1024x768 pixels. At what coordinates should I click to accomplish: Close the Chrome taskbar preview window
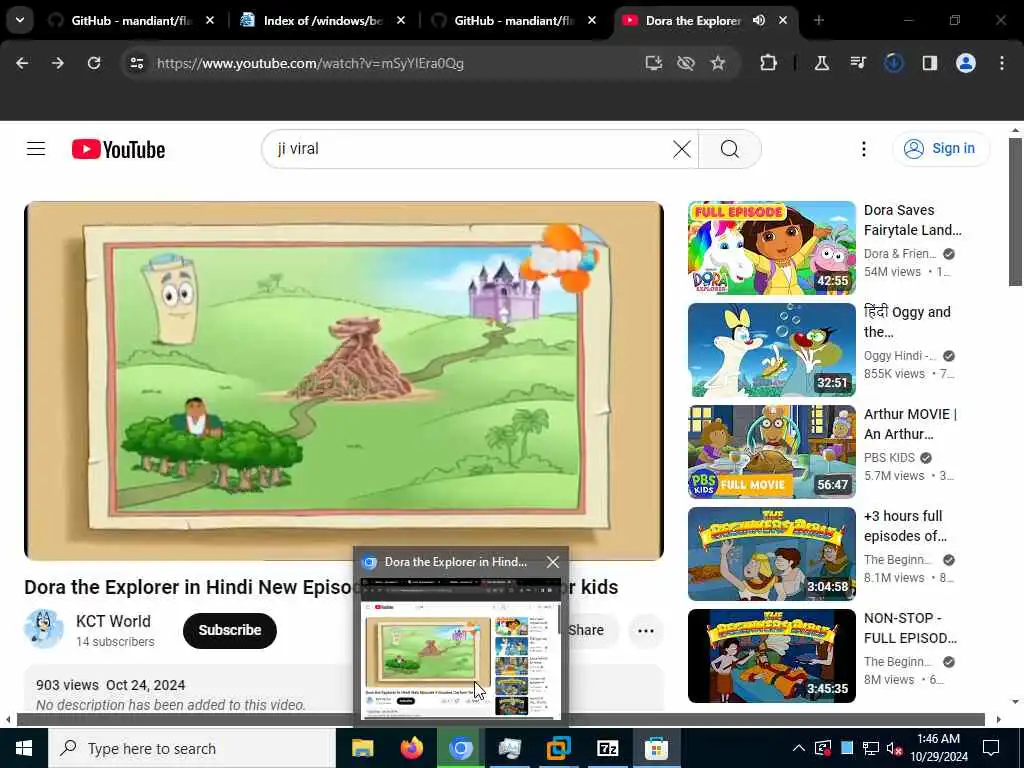552,562
